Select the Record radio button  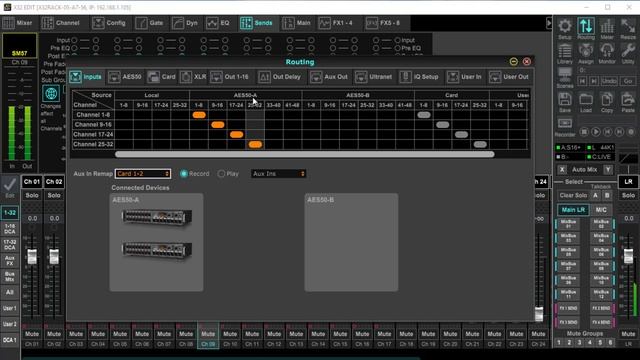click(x=184, y=174)
